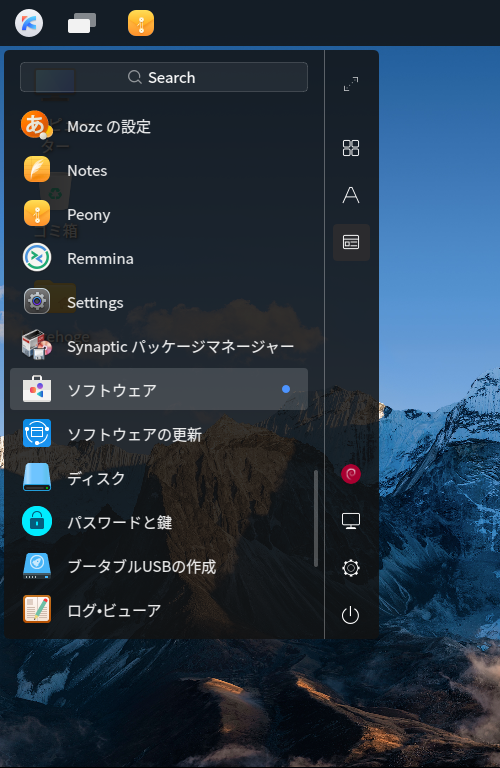Switch to alphabetical A sorting view

tap(351, 195)
